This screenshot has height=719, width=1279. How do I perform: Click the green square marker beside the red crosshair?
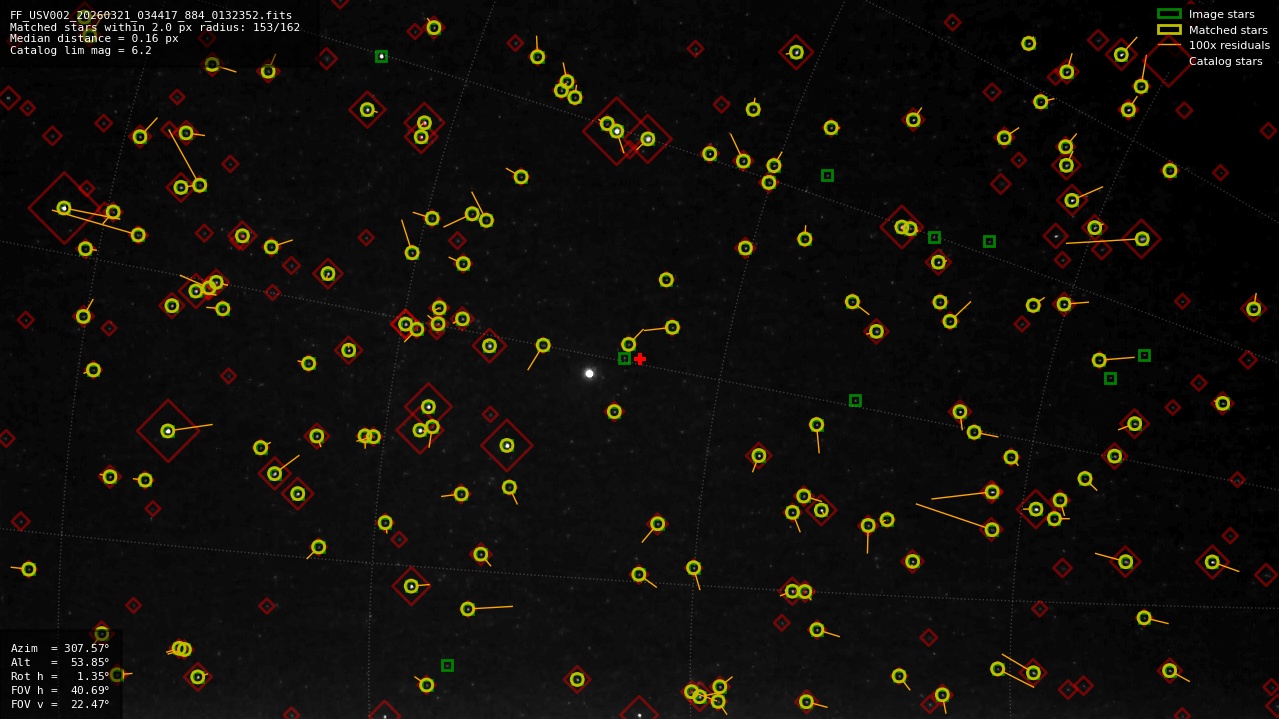click(x=624, y=357)
